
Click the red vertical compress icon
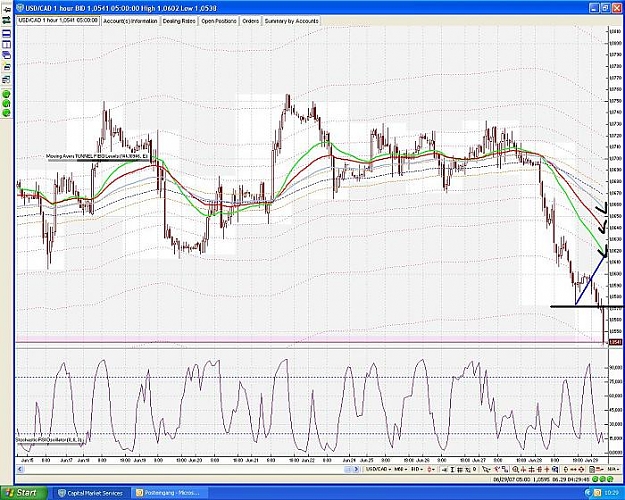(x=523, y=469)
